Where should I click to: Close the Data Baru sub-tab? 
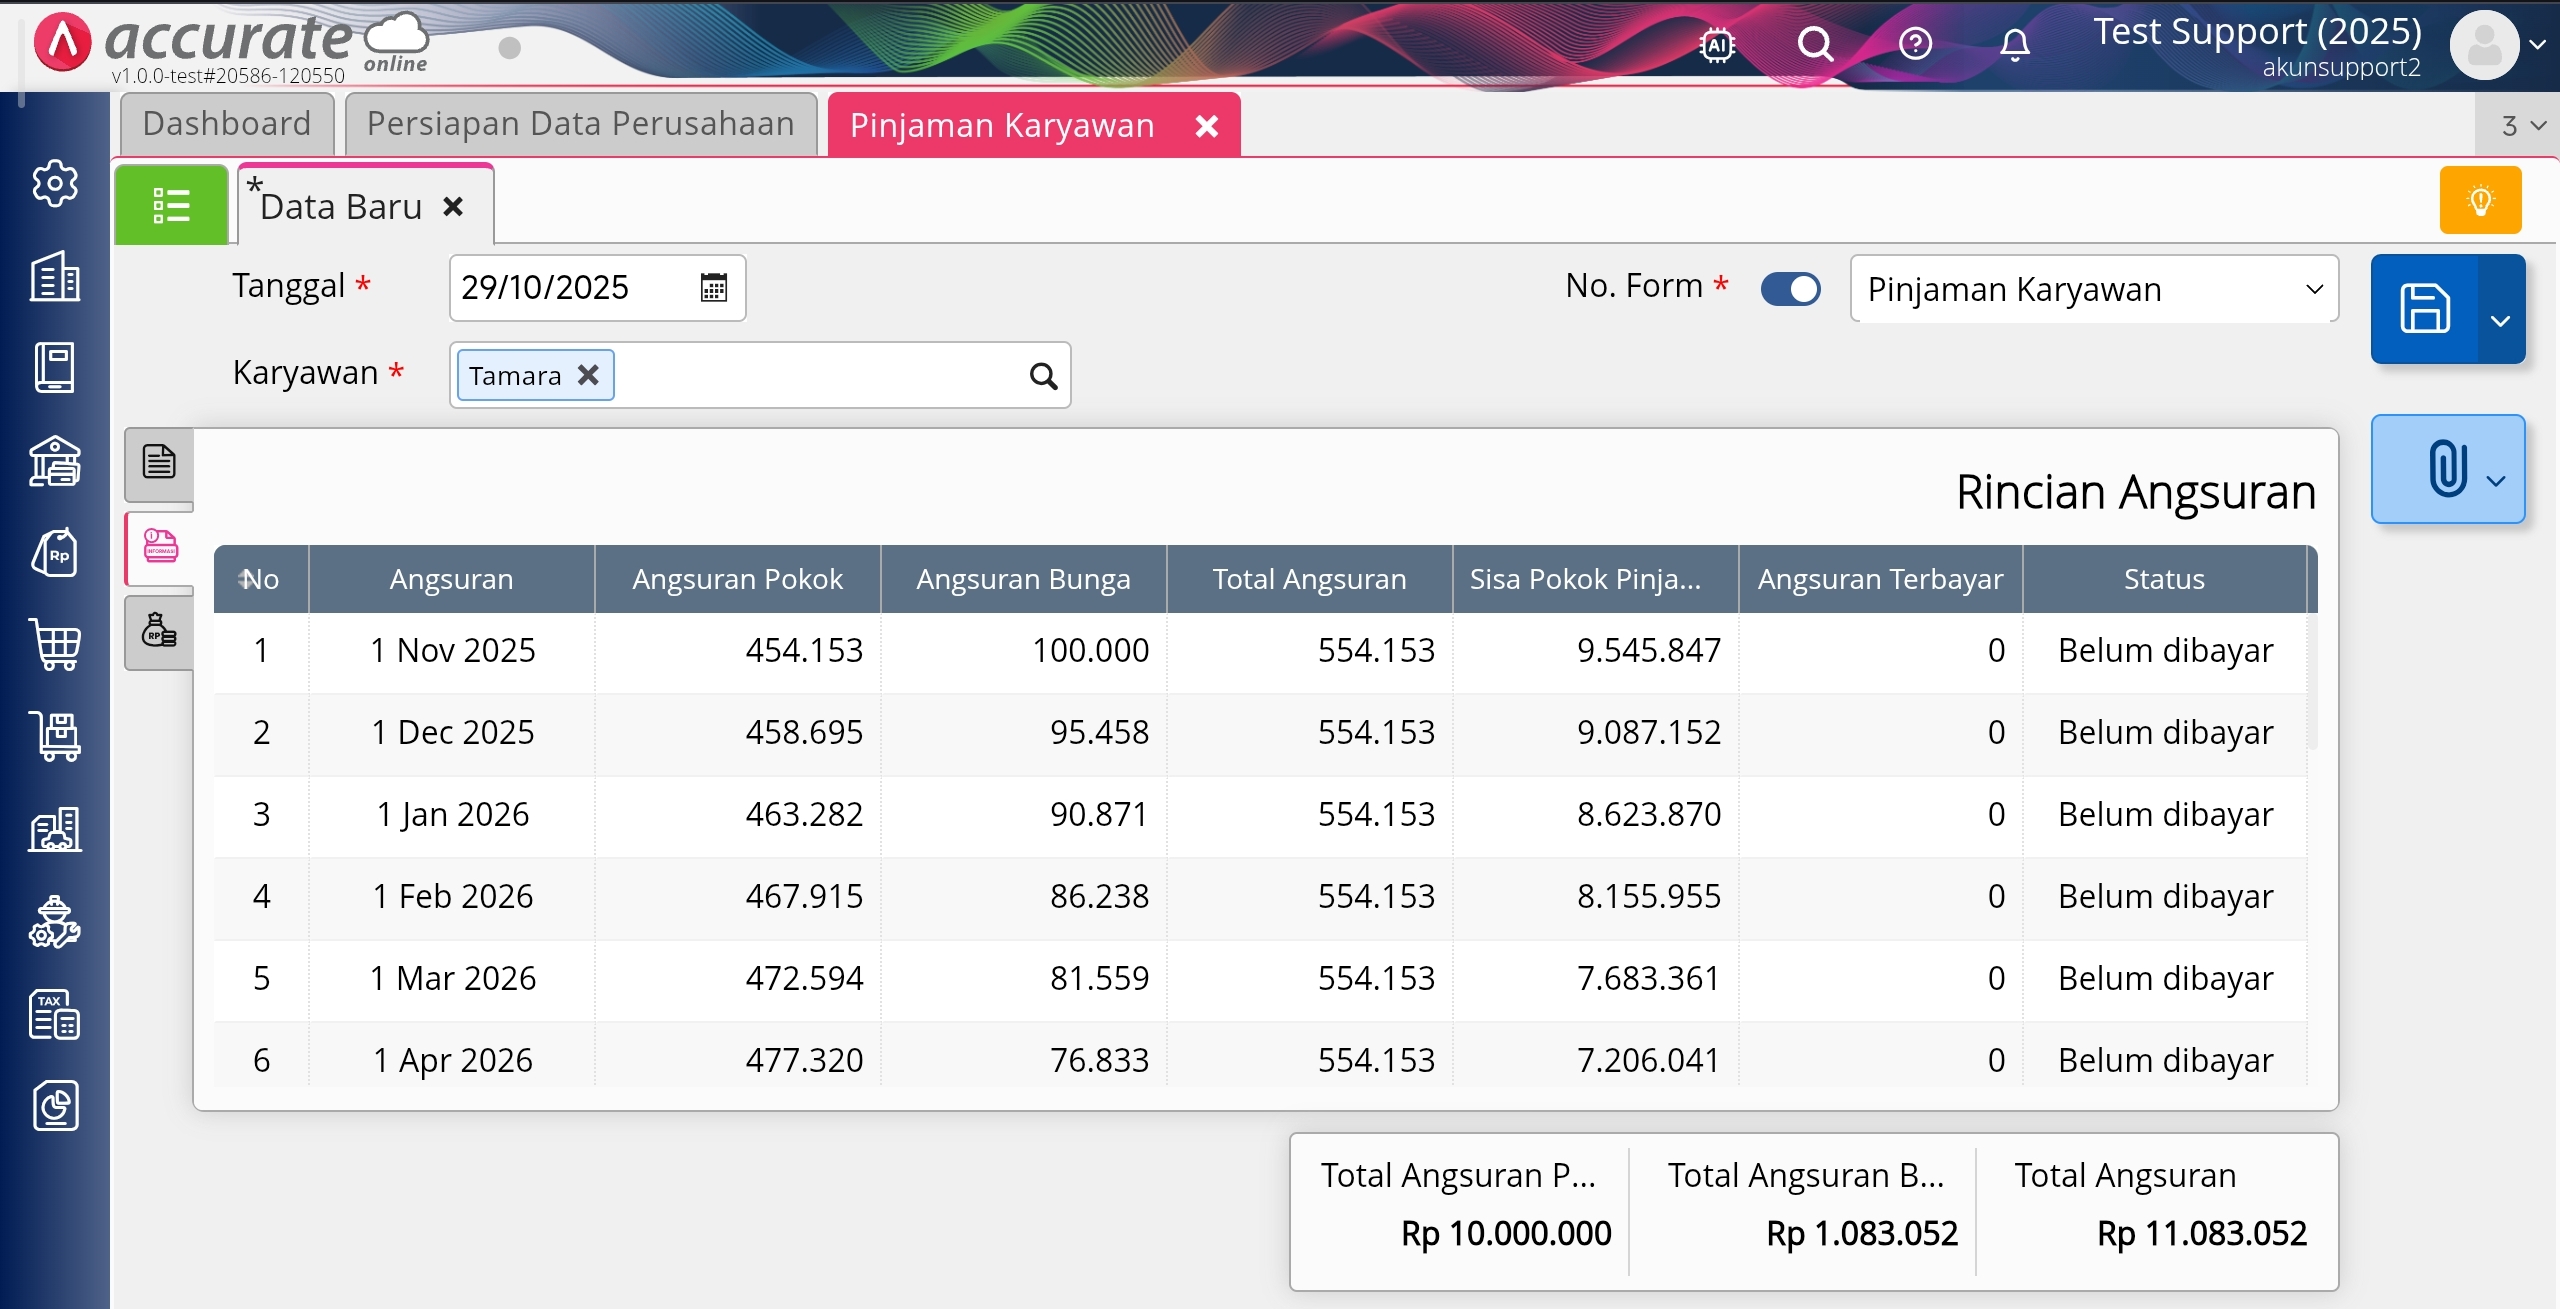point(453,207)
